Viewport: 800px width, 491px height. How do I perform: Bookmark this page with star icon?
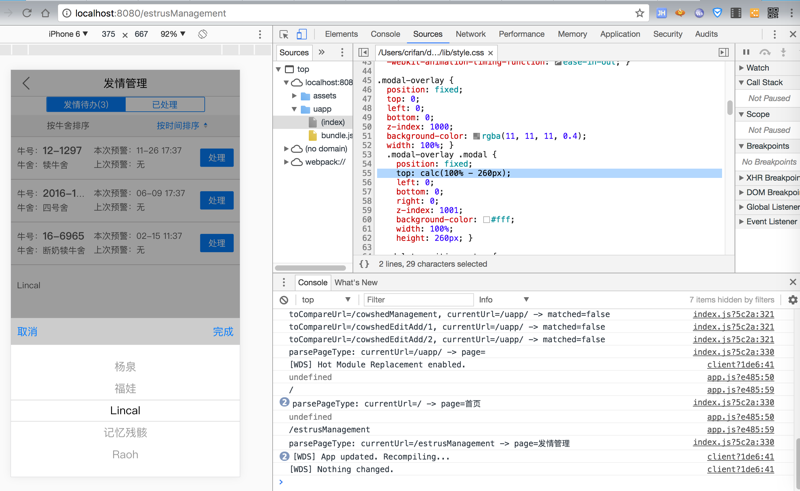click(639, 13)
